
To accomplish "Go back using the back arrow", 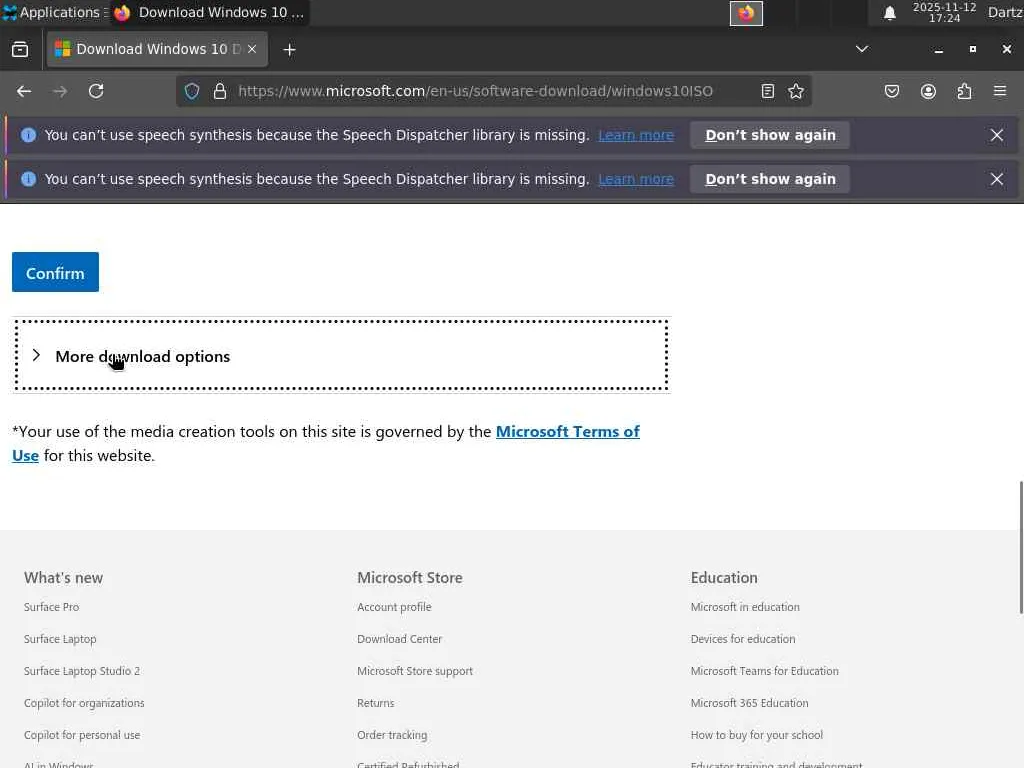I will pos(24,91).
